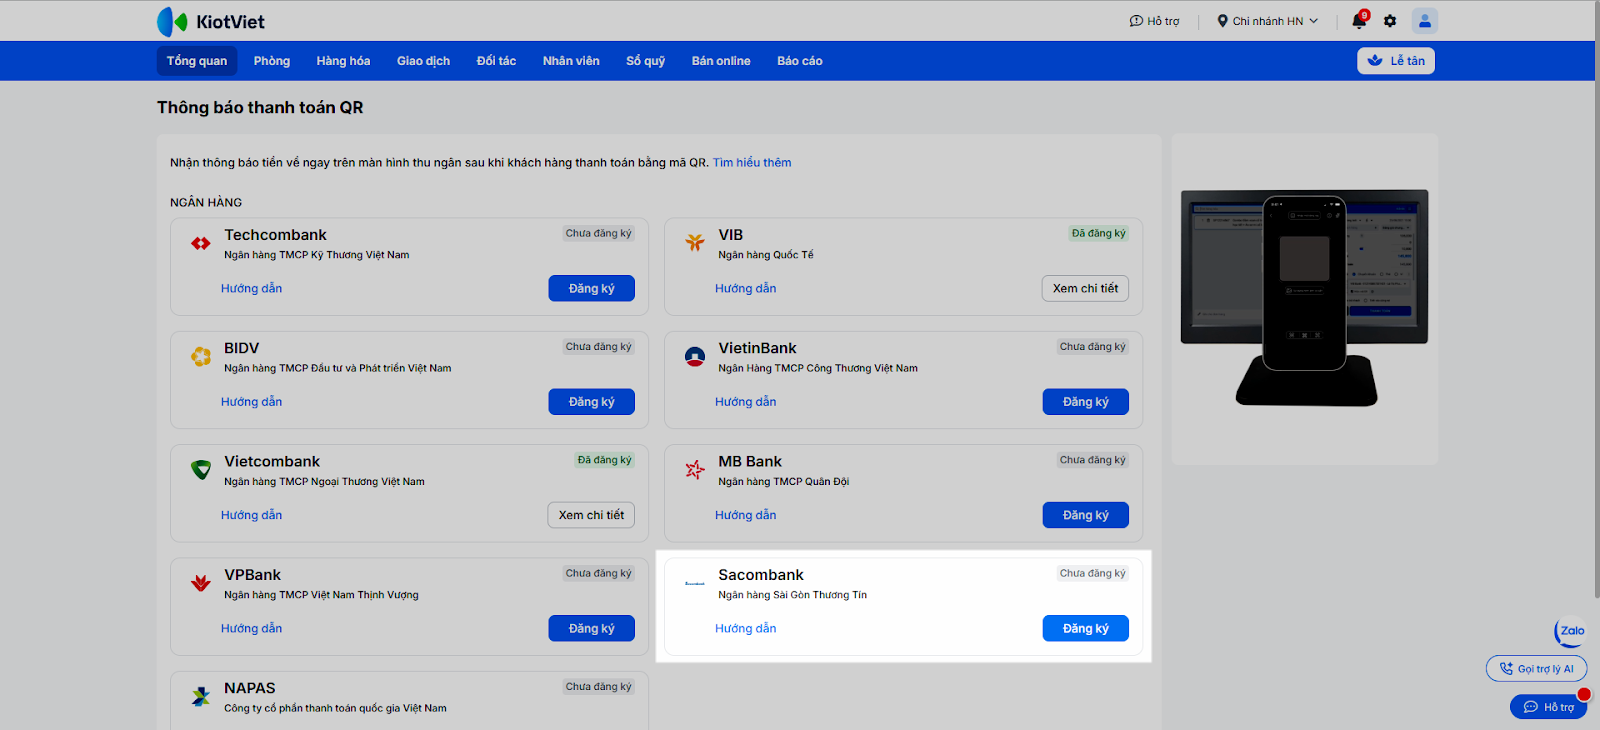Screen dimensions: 1600x730
Task: Click the Vietcombank Đã đăng ký status
Action: click(605, 460)
